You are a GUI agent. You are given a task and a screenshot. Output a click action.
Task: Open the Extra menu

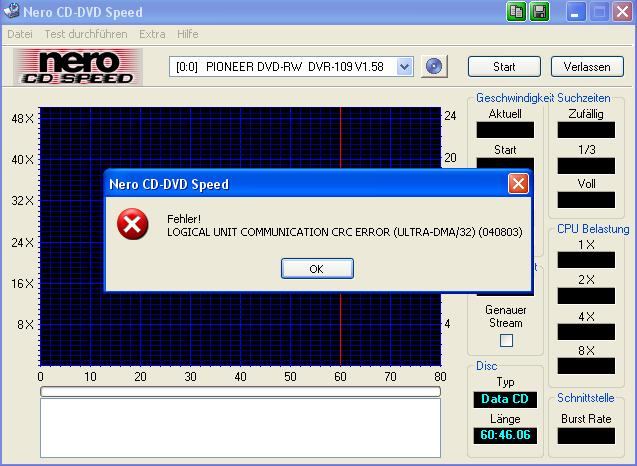pos(152,34)
